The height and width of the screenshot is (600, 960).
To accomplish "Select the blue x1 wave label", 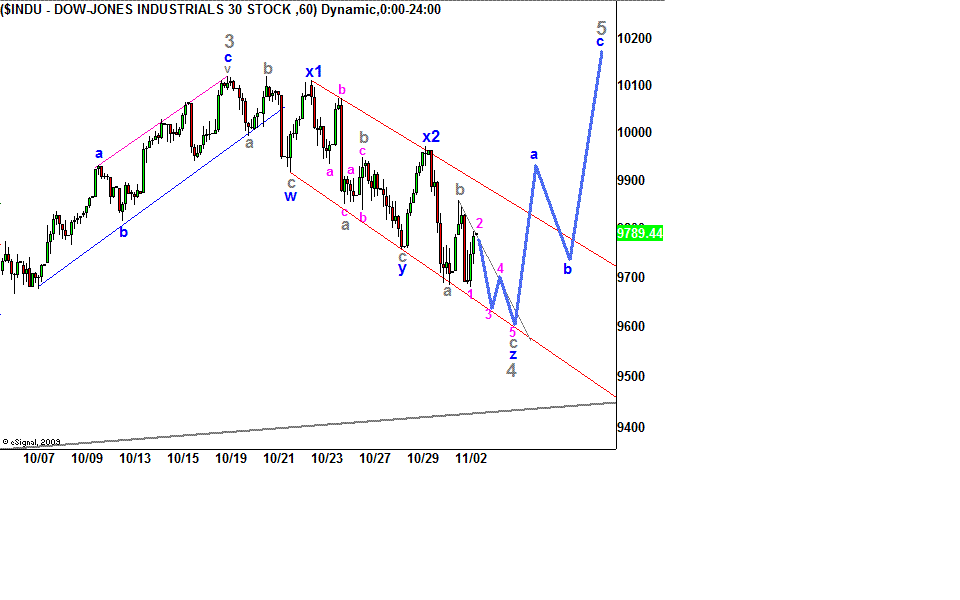I will pos(314,72).
